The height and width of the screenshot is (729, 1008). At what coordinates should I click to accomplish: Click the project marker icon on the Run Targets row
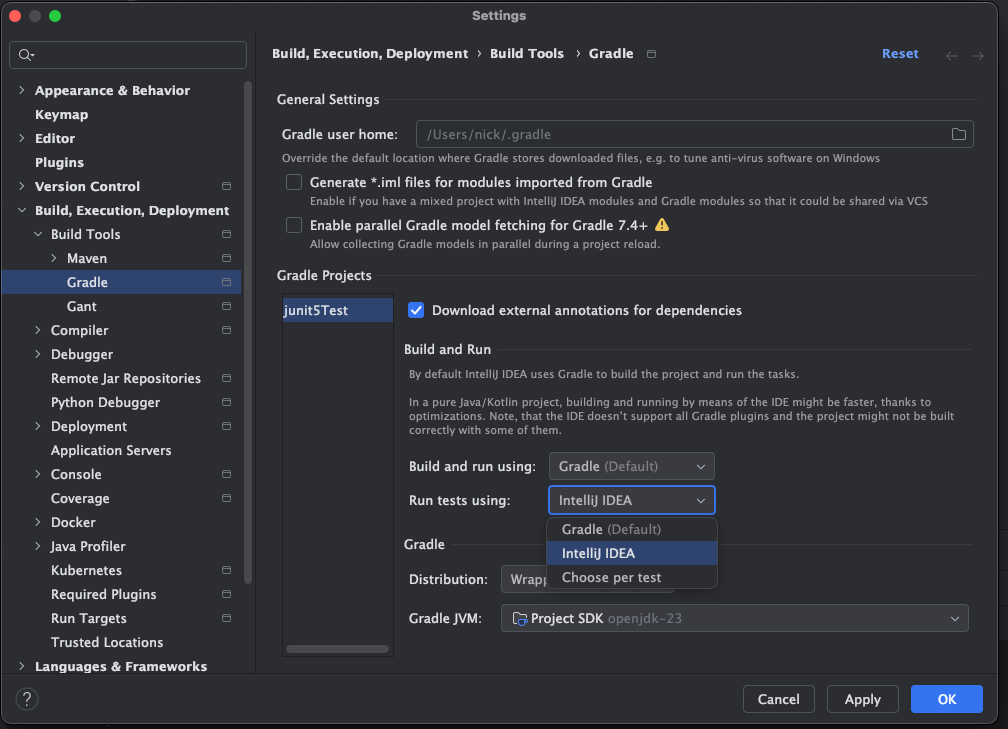click(226, 618)
